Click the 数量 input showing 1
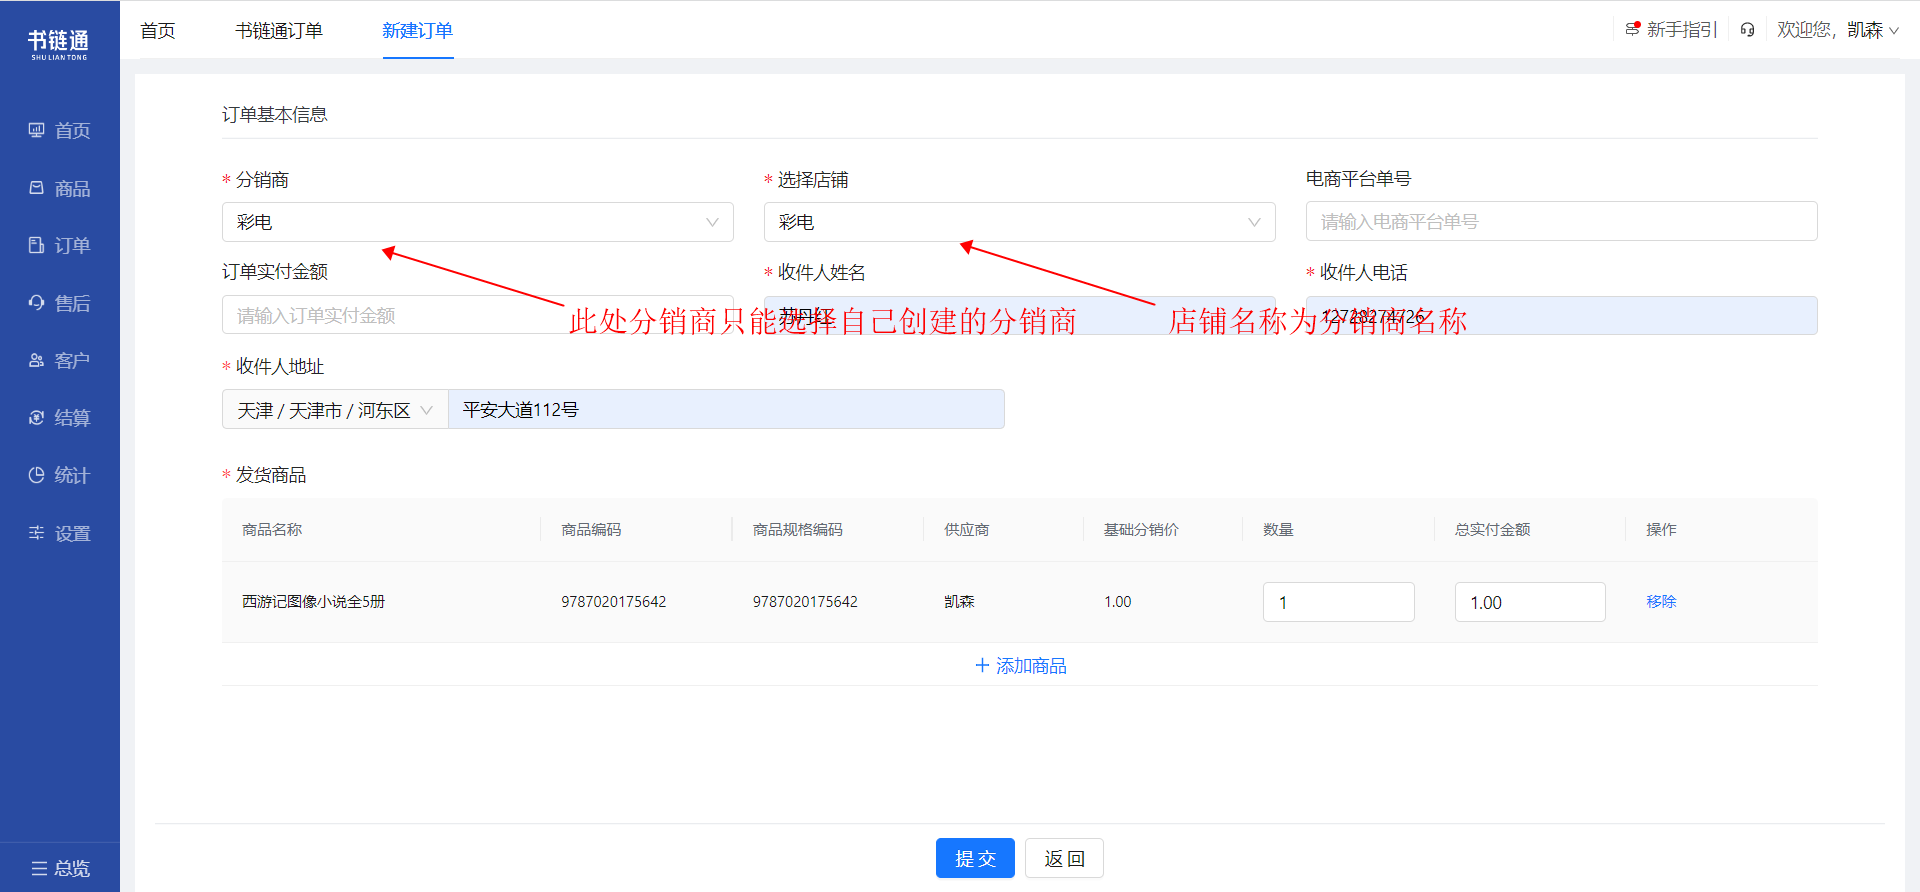The height and width of the screenshot is (892, 1920). pos(1339,602)
